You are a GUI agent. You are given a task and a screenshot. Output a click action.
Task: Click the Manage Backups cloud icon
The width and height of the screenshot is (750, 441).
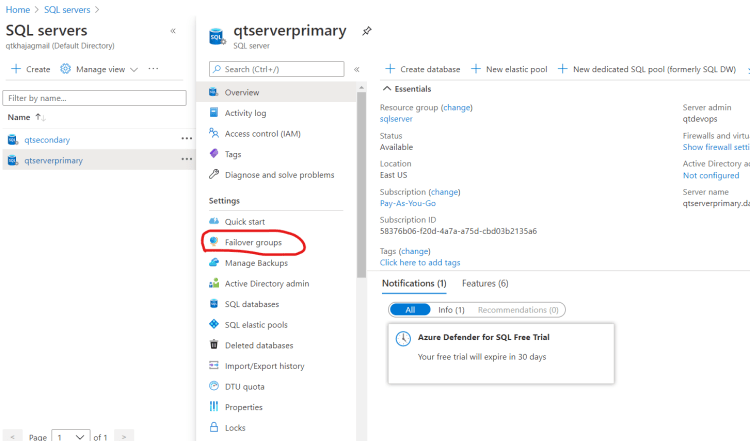(214, 263)
